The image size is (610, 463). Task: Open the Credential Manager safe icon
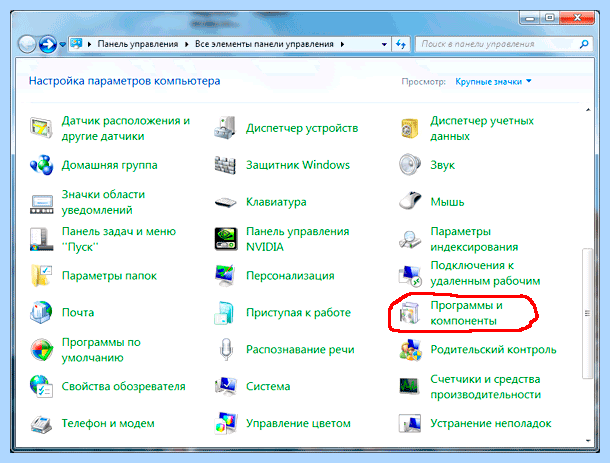click(x=410, y=128)
